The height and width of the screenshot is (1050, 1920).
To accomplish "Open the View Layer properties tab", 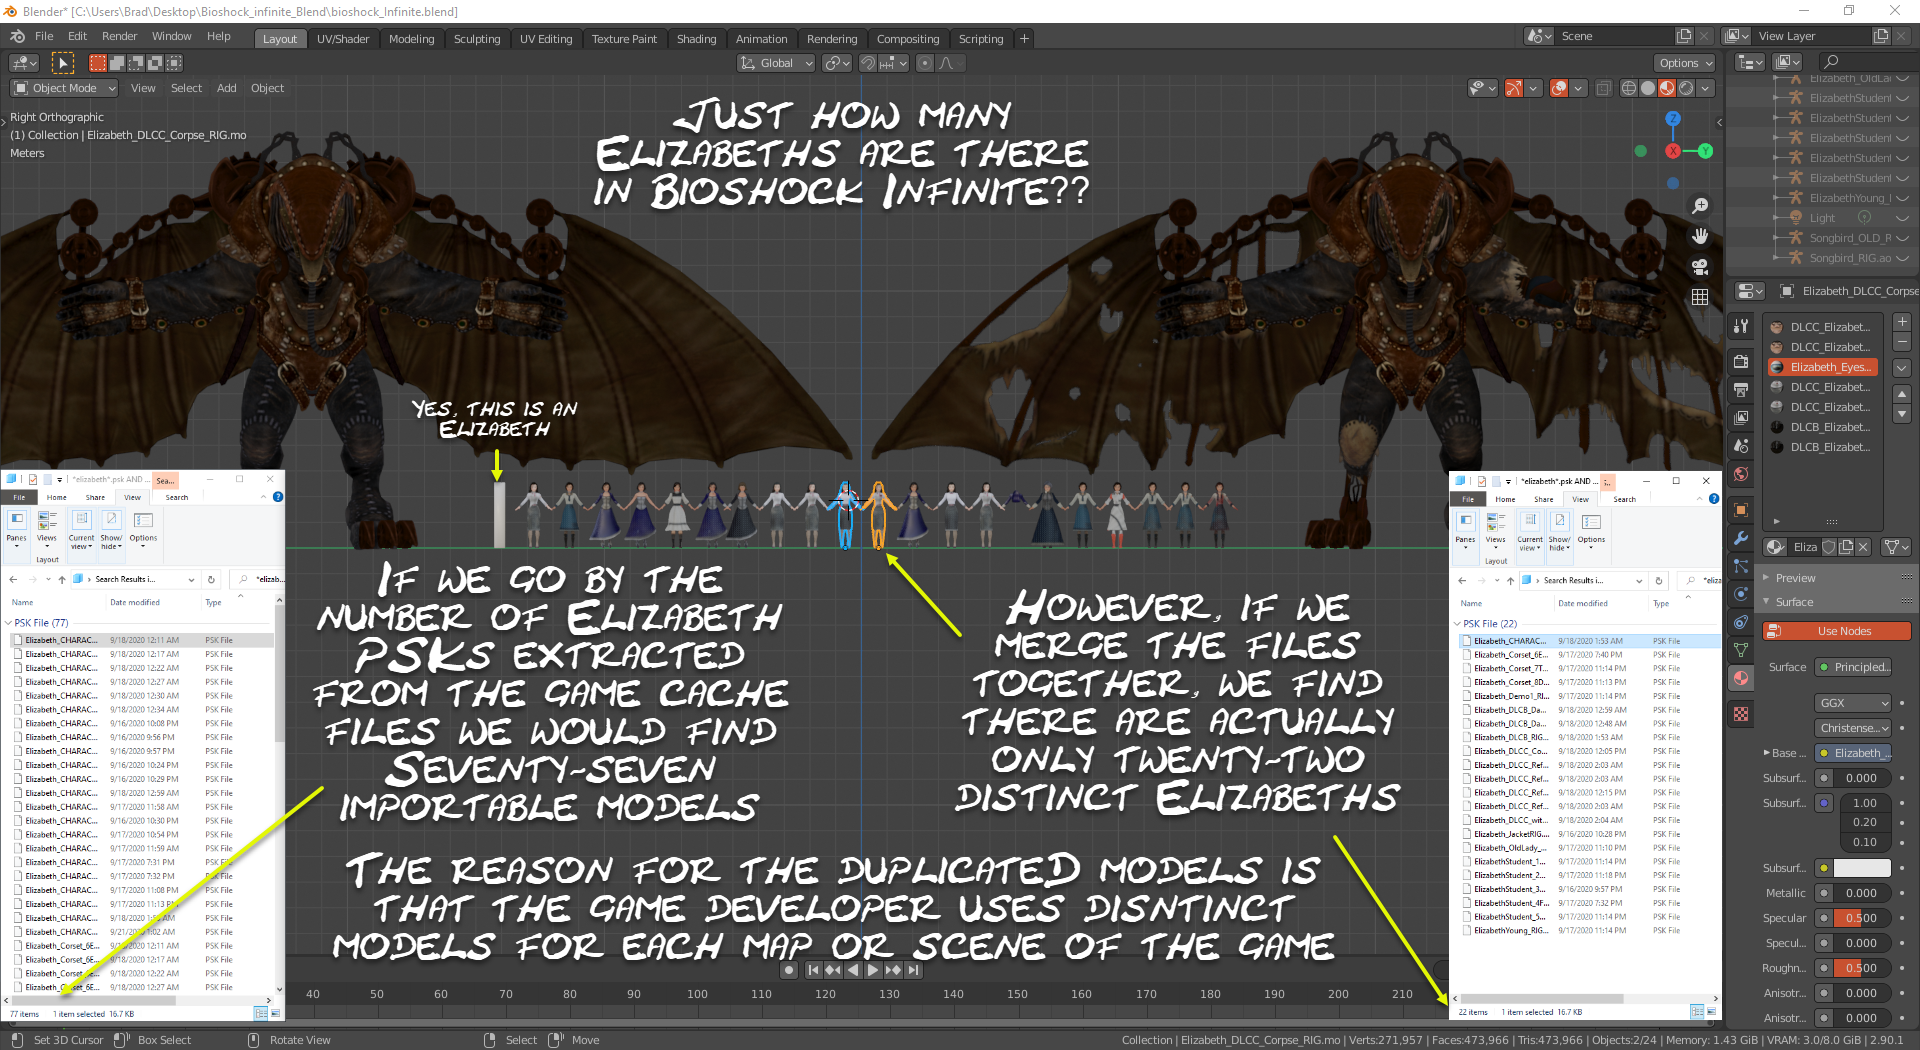I will pyautogui.click(x=1741, y=417).
